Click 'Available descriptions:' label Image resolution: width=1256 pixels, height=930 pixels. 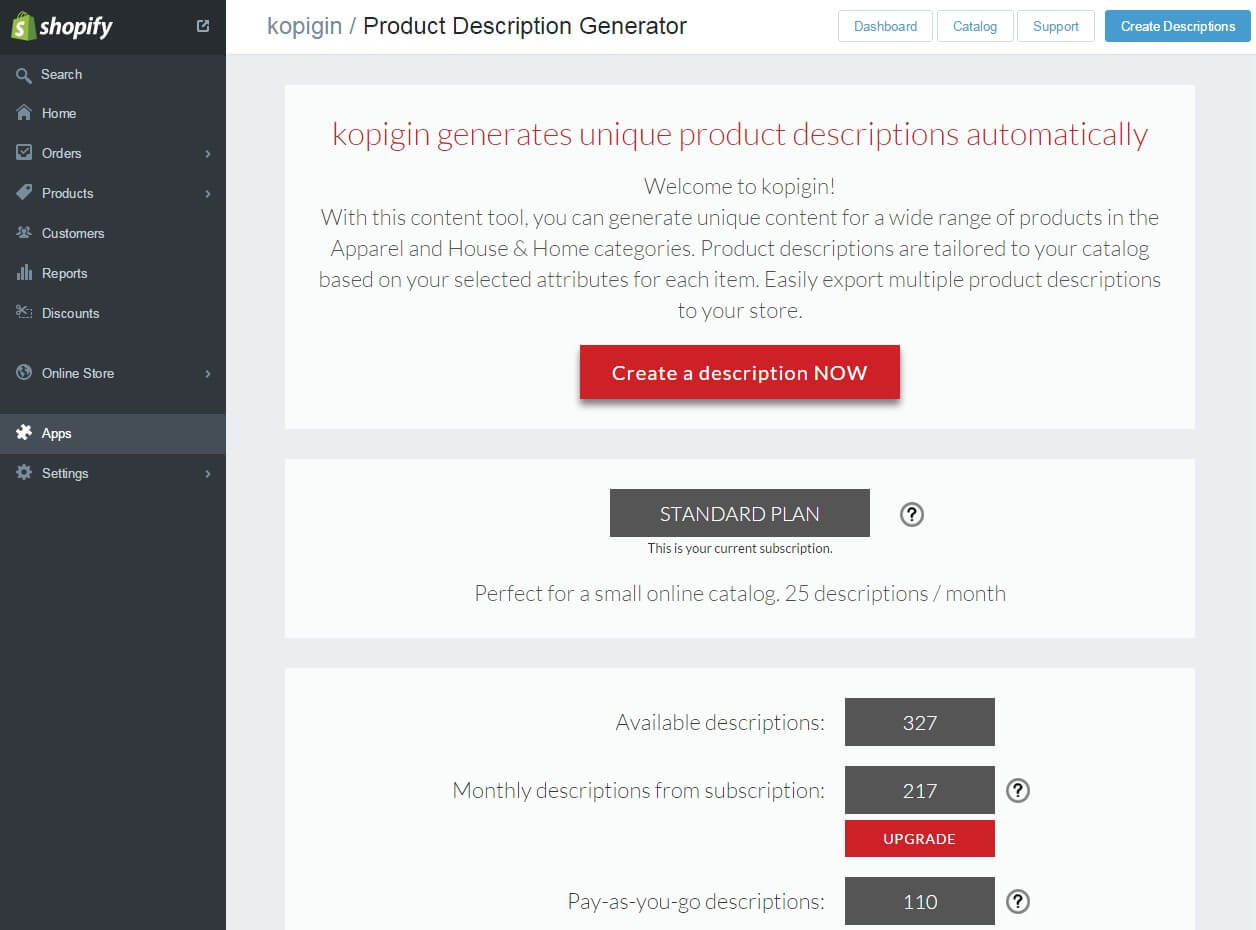tap(720, 722)
